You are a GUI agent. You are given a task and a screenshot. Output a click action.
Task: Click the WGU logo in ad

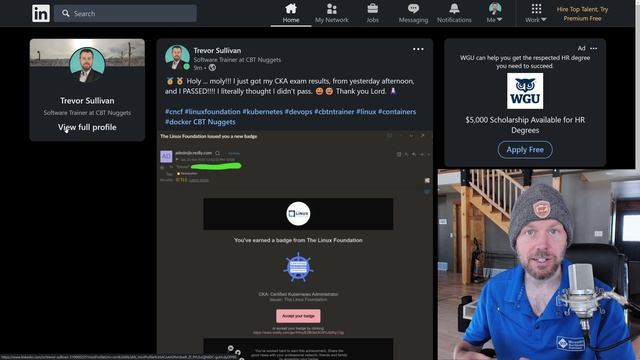click(x=525, y=91)
